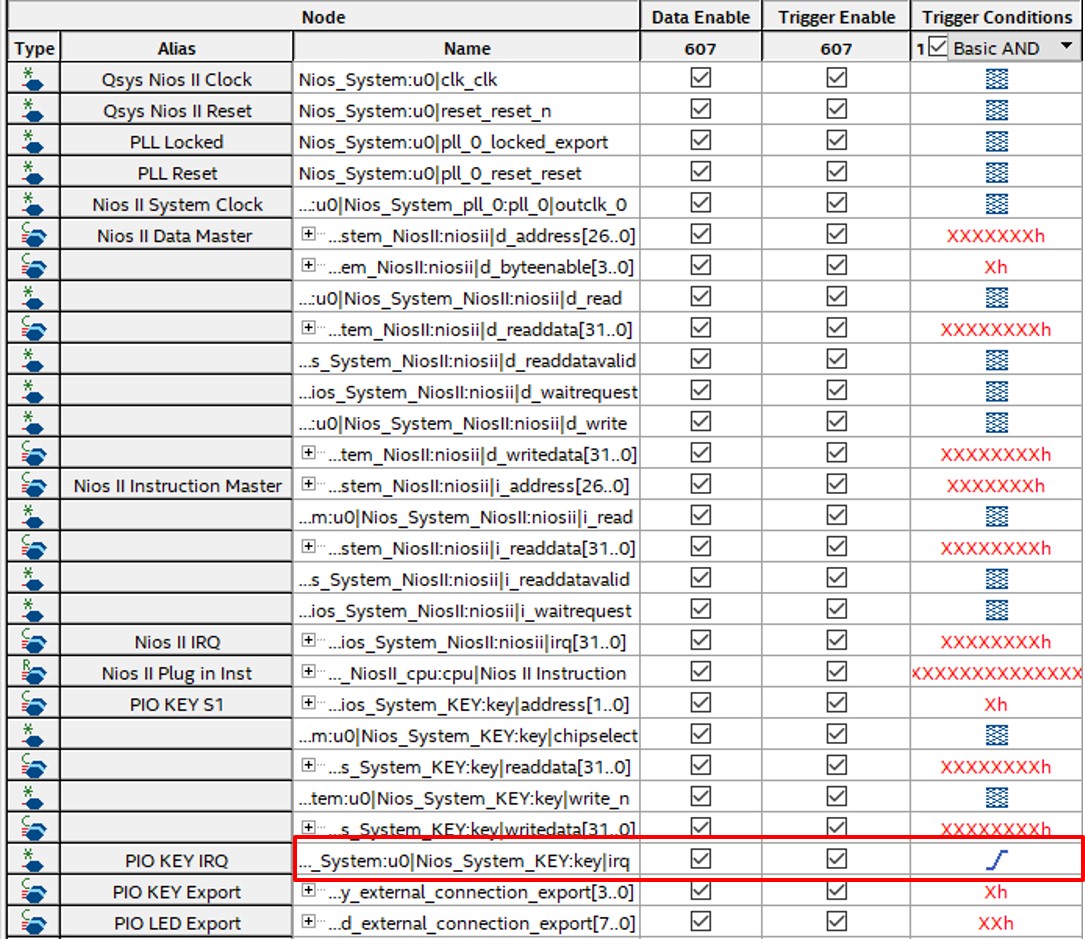Click the node type icon for Qsys Nios II Clock
This screenshot has height=939, width=1085.
[x=32, y=79]
